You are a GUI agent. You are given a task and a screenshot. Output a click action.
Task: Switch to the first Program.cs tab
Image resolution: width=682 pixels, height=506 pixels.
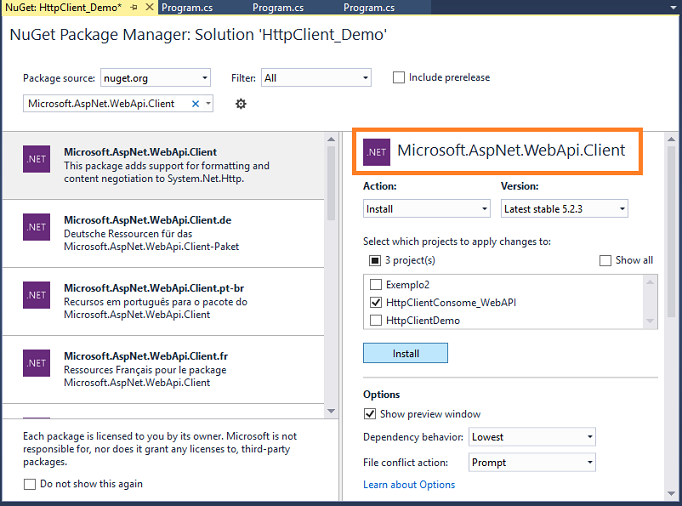pos(187,7)
